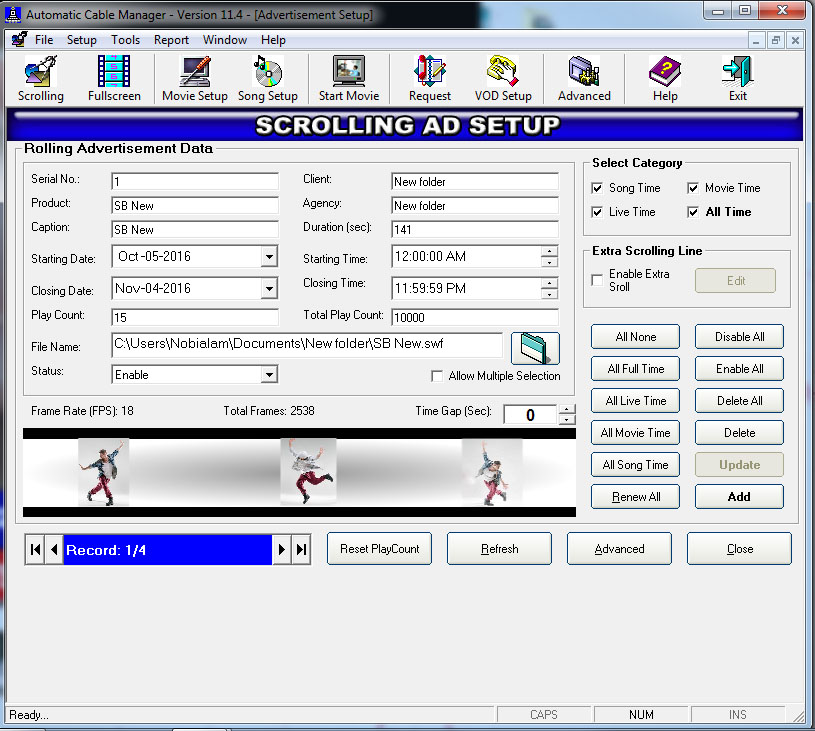The width and height of the screenshot is (815, 731).
Task: Open the Starting Date calendar dropdown
Action: [x=268, y=258]
